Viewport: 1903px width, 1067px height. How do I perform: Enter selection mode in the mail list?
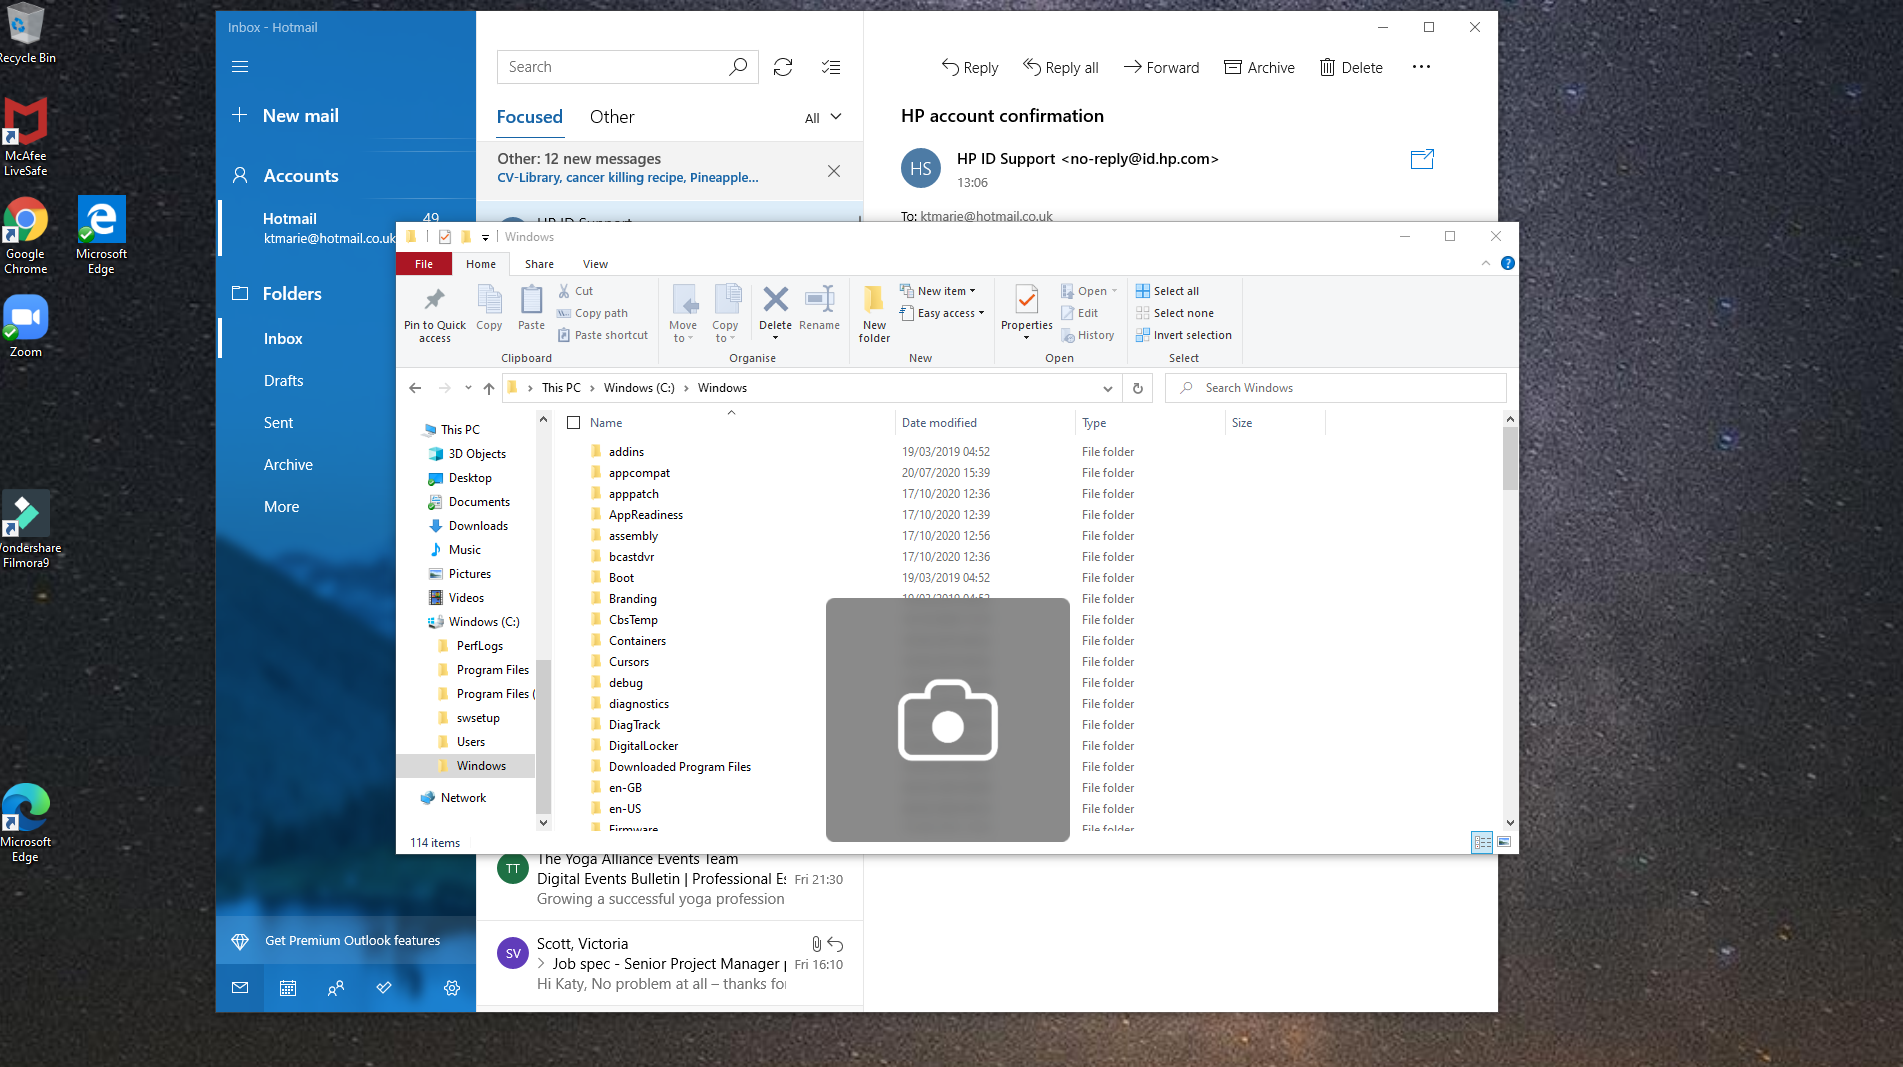tap(831, 67)
